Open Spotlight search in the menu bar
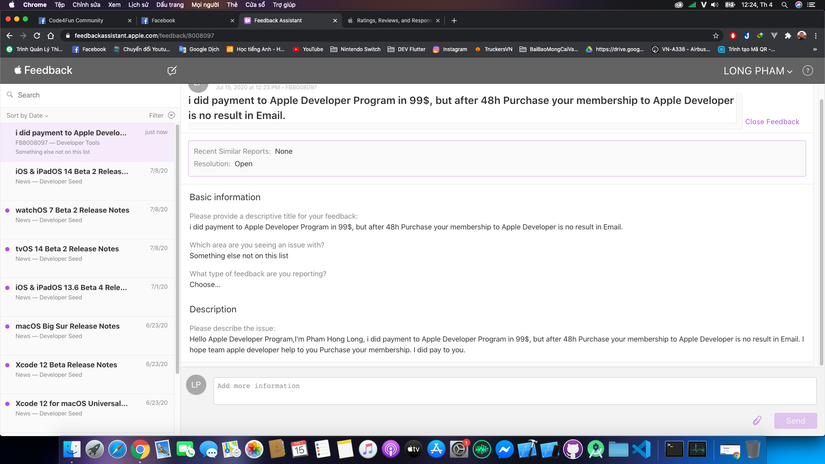 (x=784, y=5)
